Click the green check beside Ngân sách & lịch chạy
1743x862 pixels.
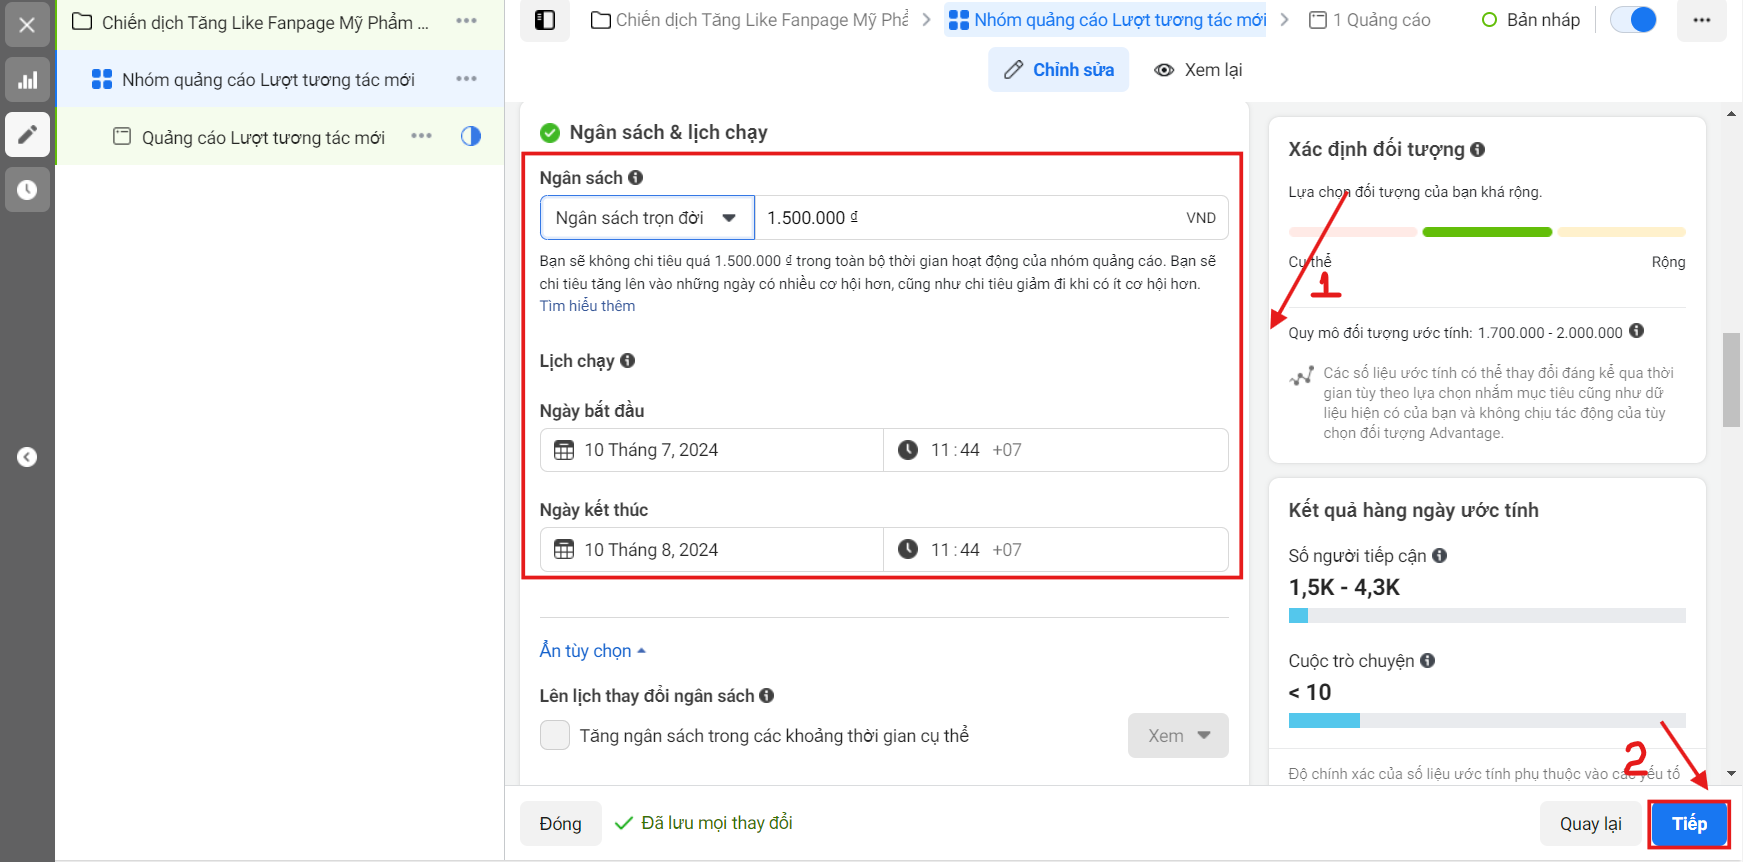550,132
